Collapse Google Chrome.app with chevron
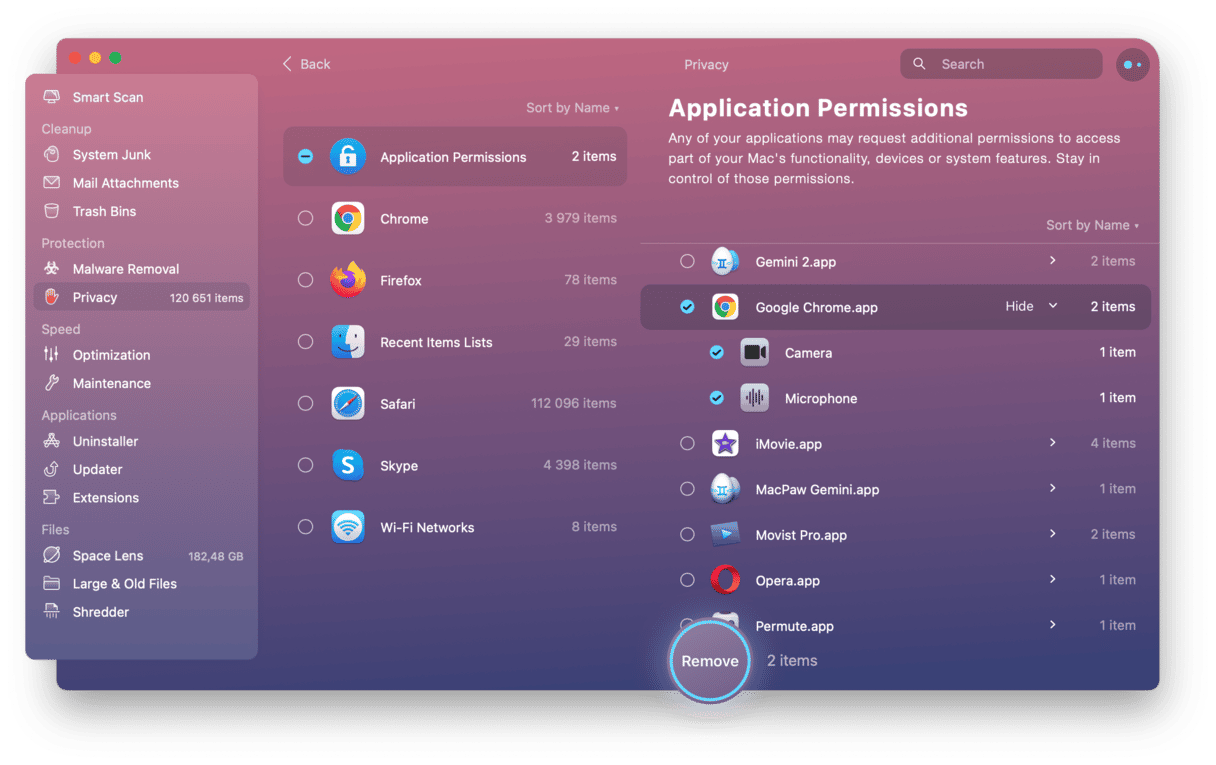This screenshot has height=765, width=1216. coord(1053,306)
